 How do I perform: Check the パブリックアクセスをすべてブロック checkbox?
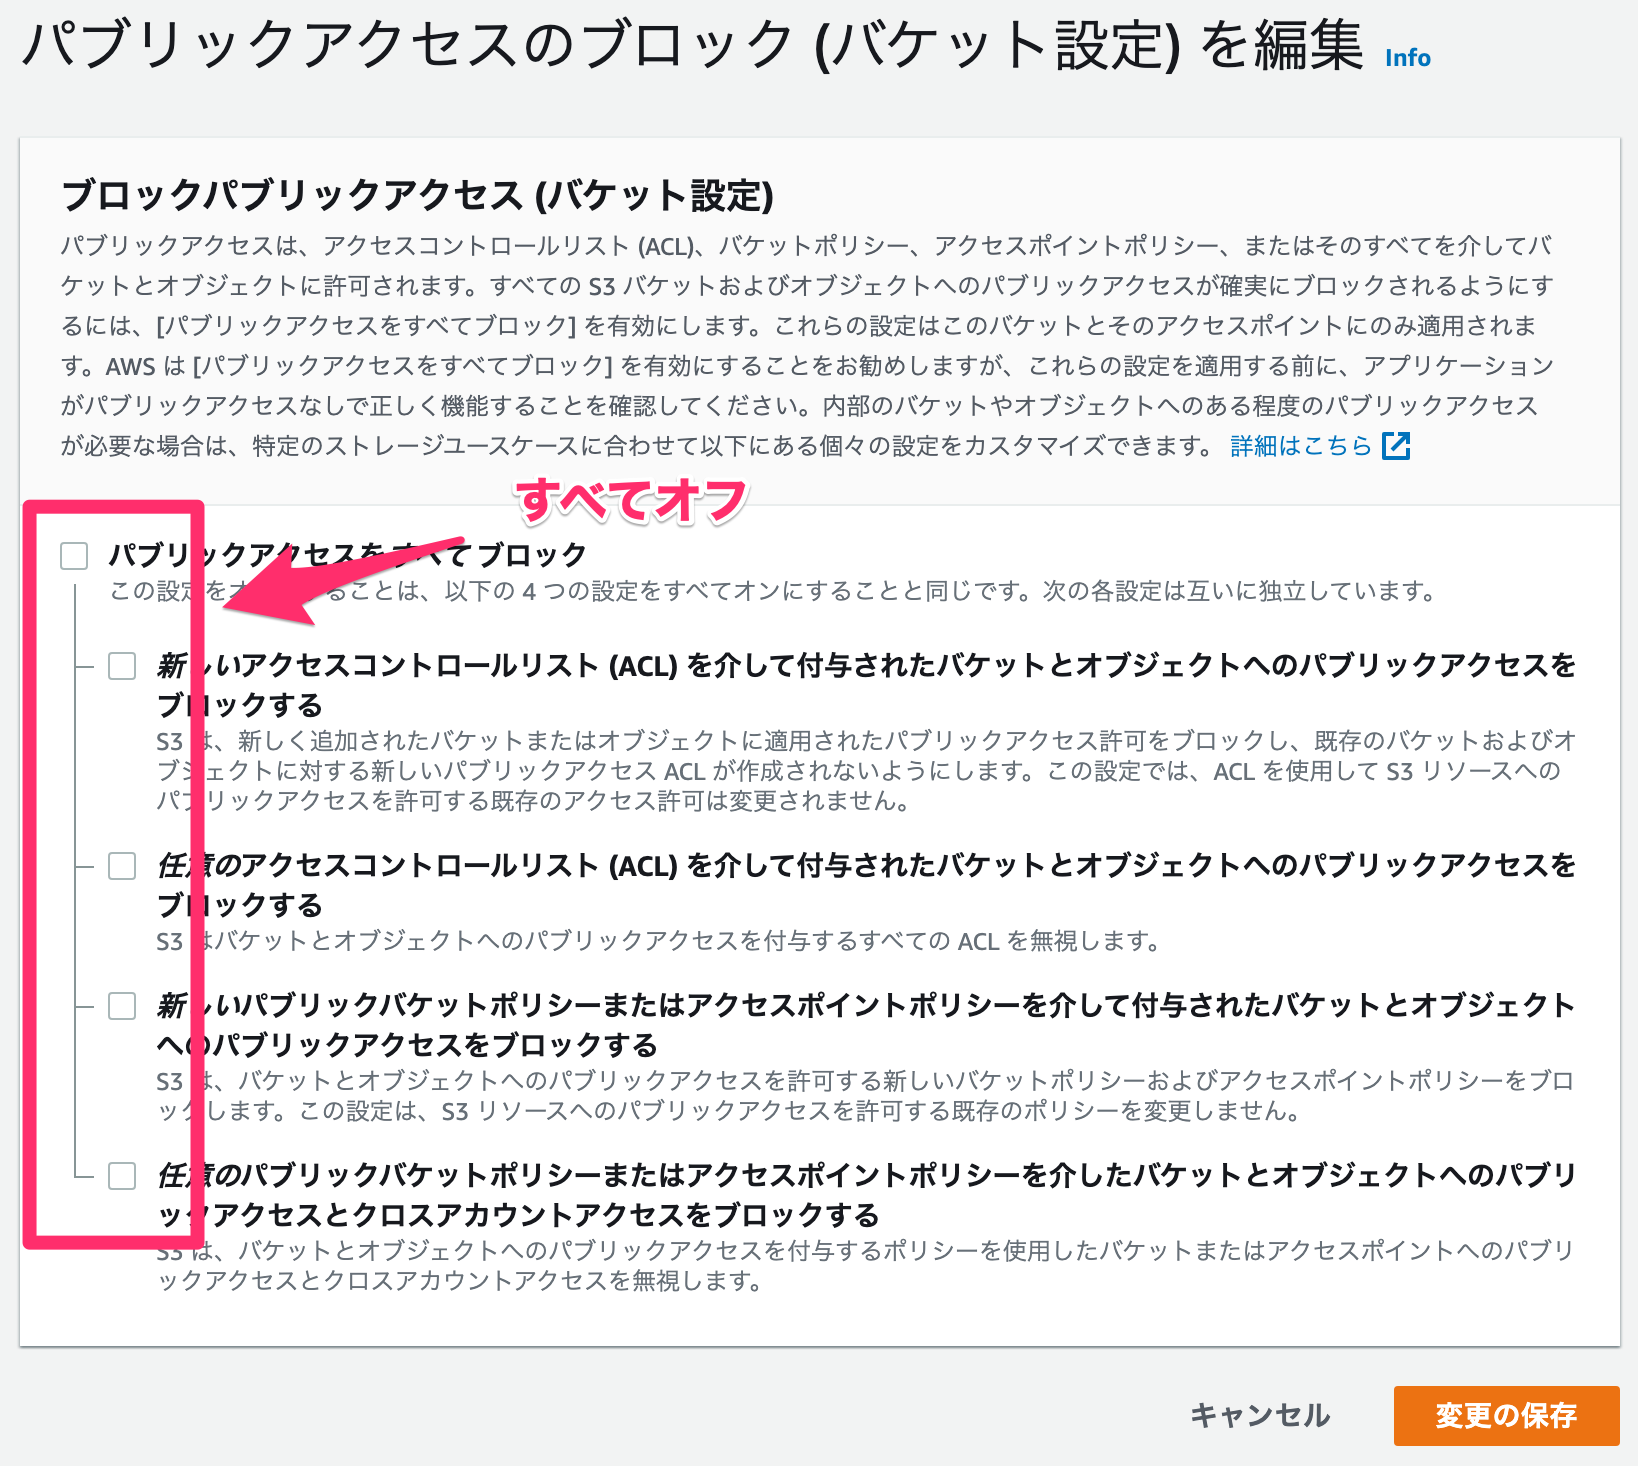(x=74, y=556)
